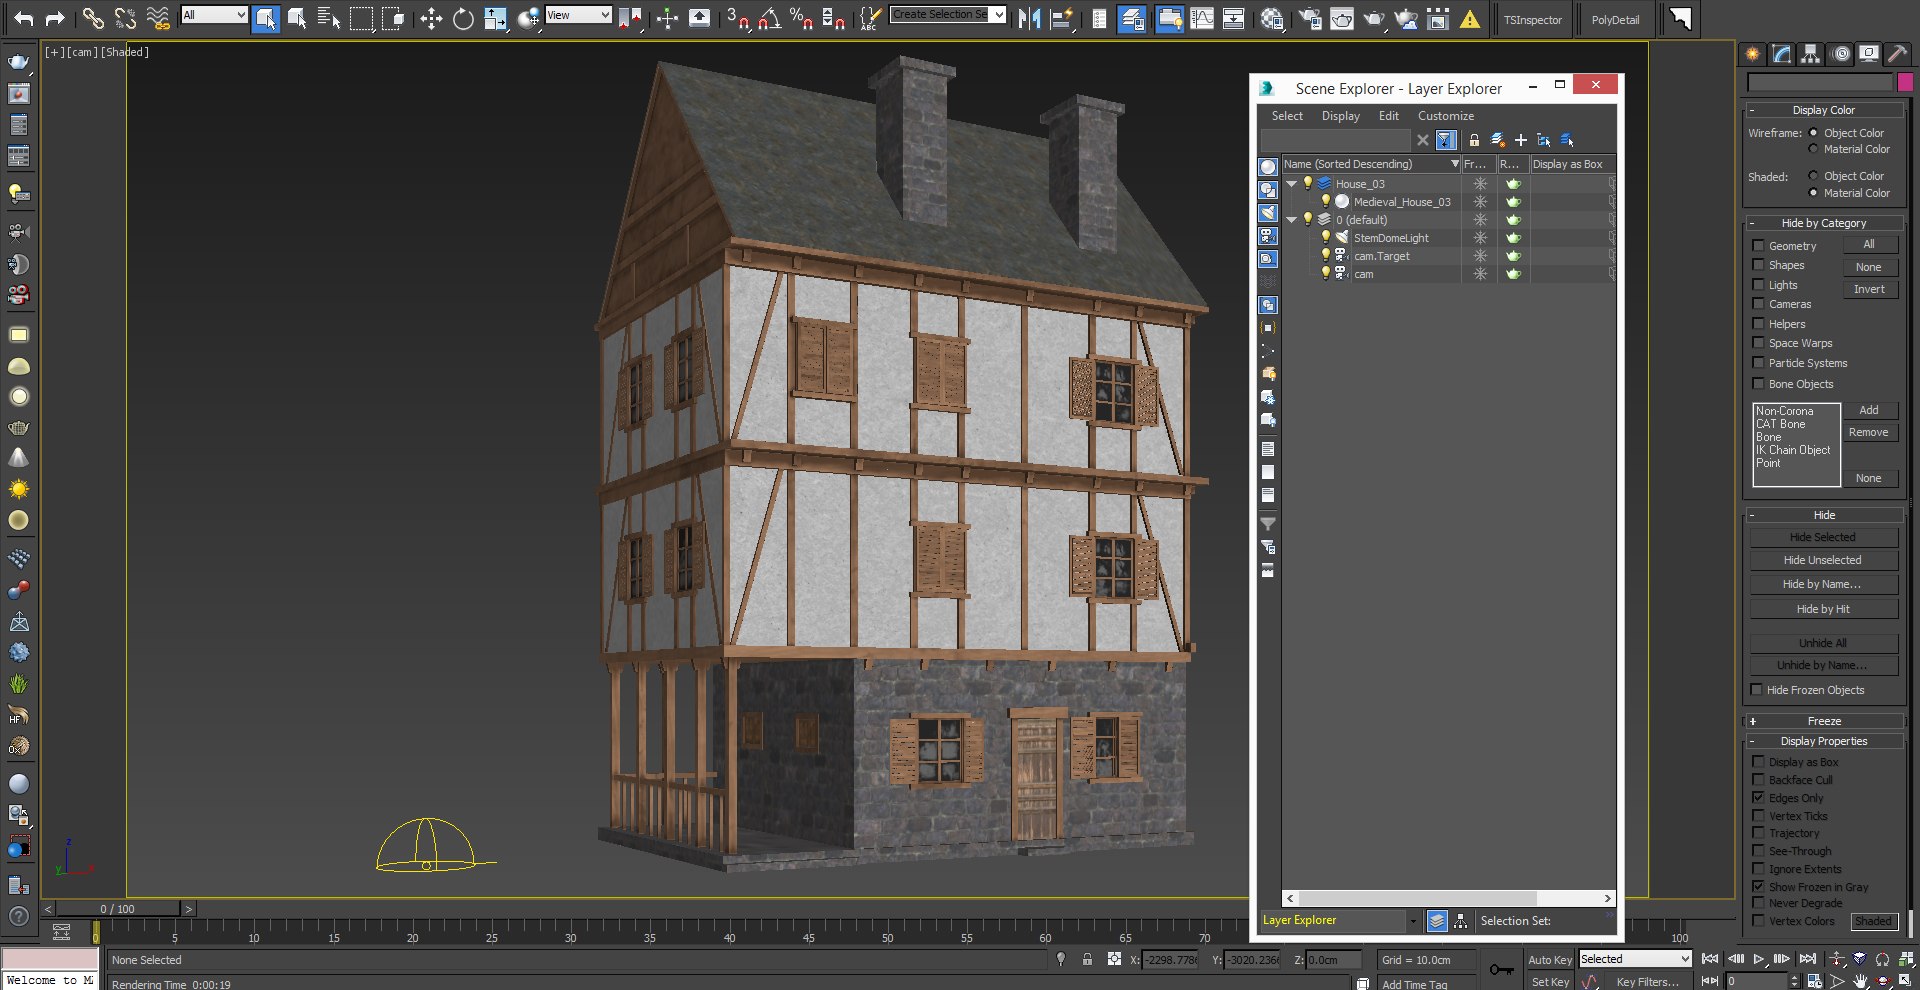This screenshot has height=990, width=1920.
Task: Enable the Lights hide category checkbox
Action: click(x=1758, y=285)
